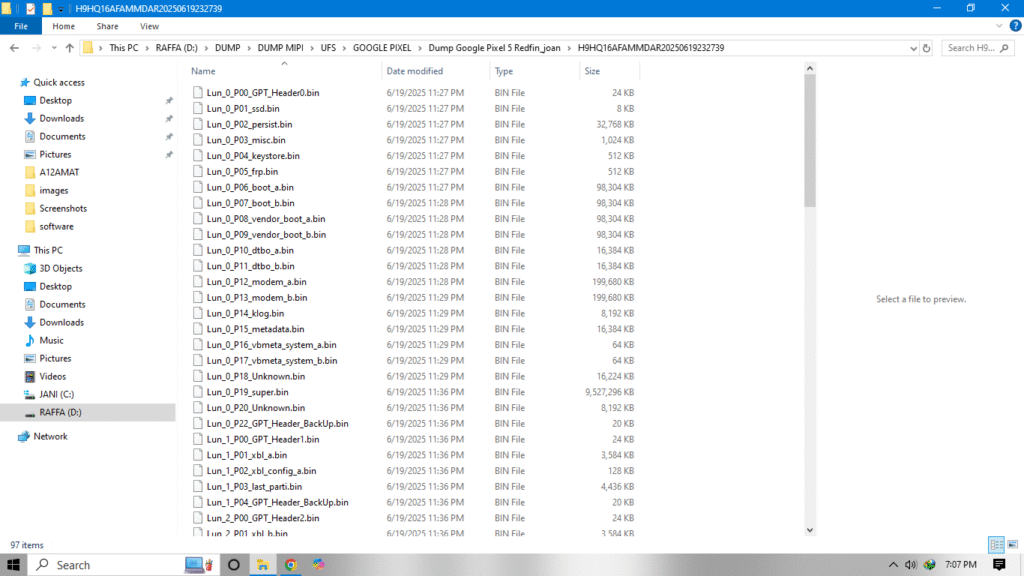Click the Windows Start button
The image size is (1024, 576).
(x=15, y=565)
